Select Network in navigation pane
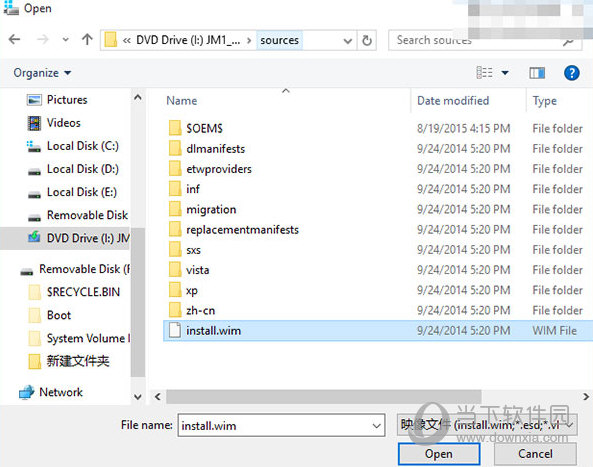Viewport: 593px width, 467px height. tap(61, 393)
